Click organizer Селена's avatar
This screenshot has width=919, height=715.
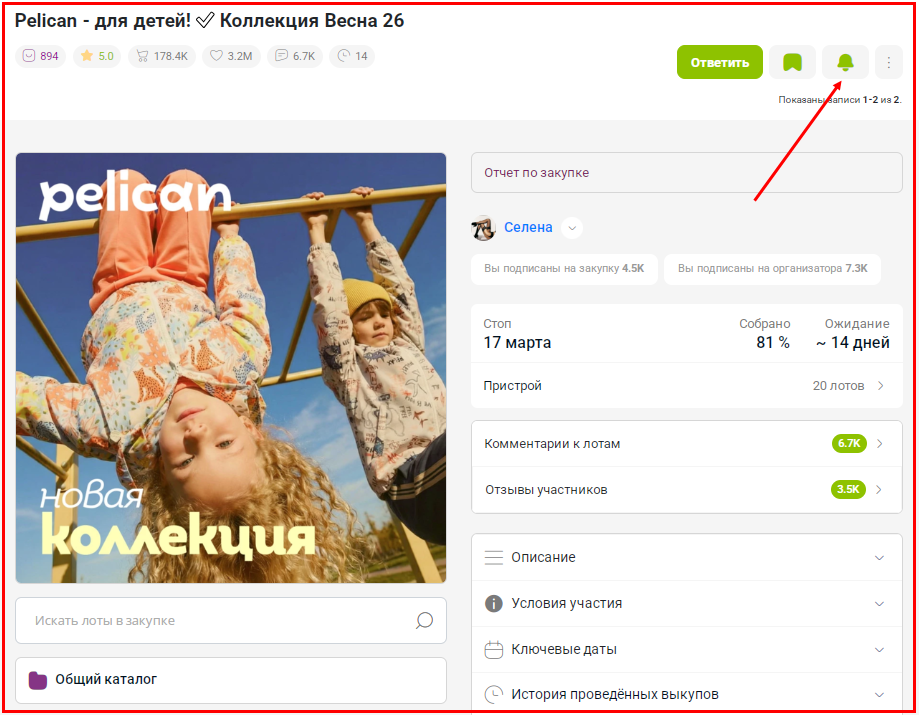[x=484, y=227]
